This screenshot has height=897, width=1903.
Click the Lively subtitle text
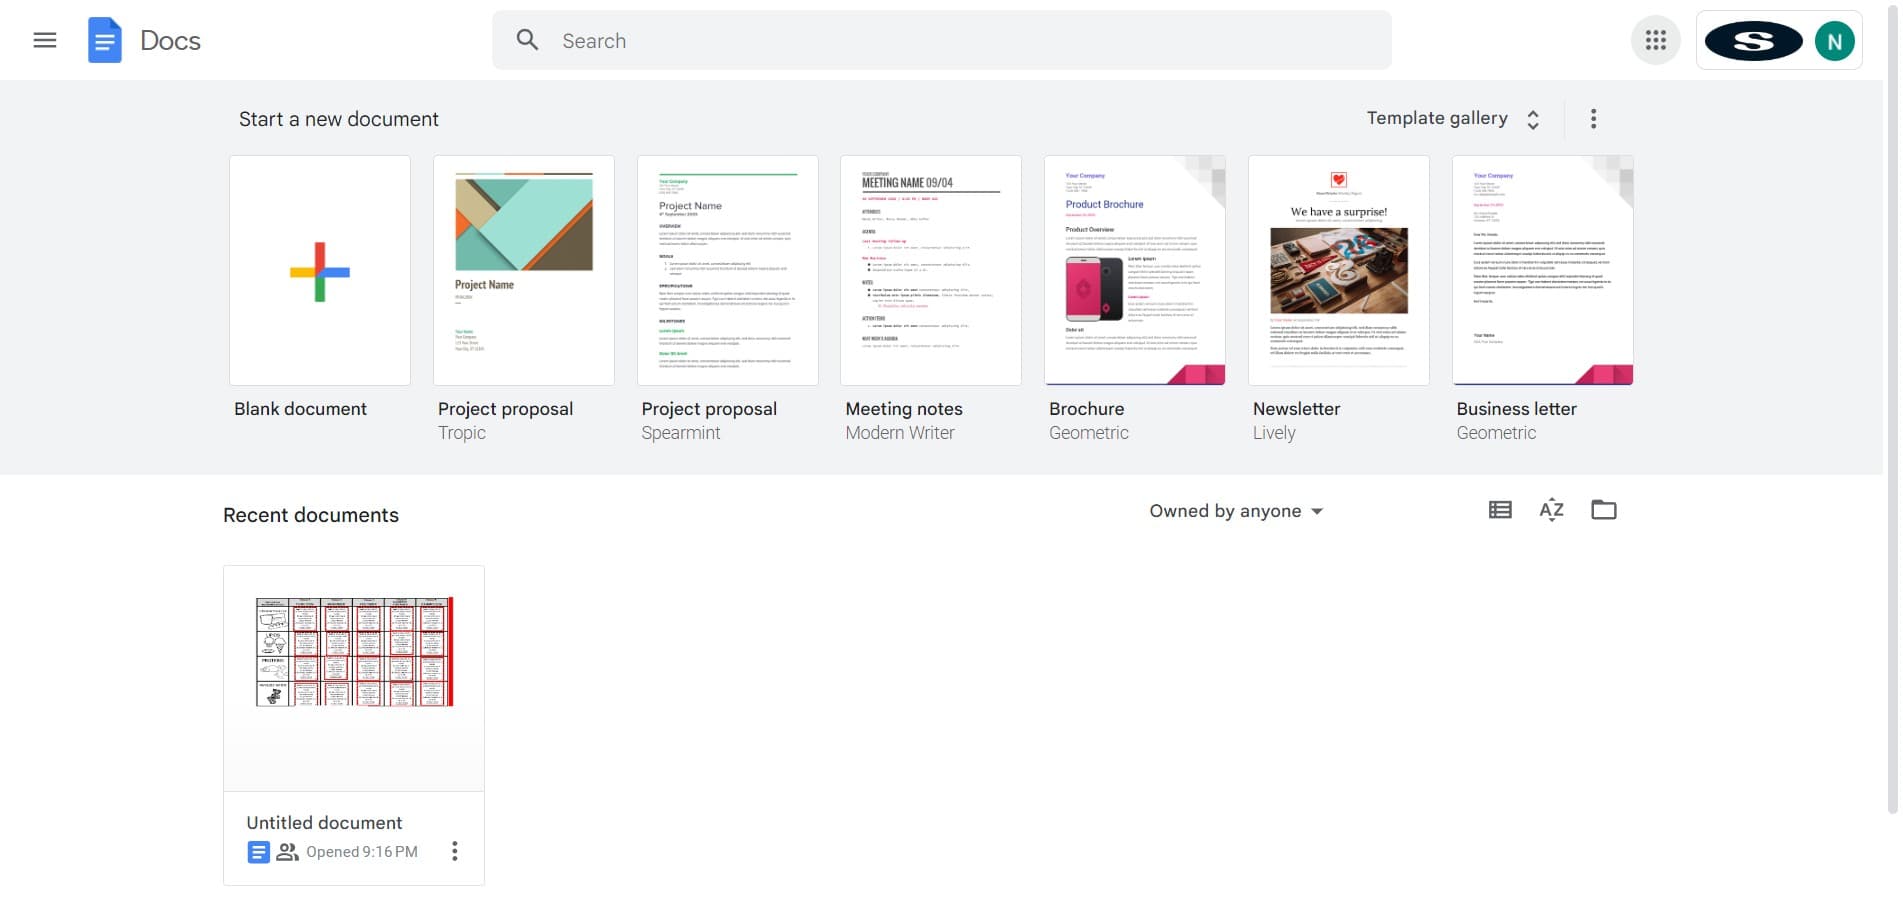tap(1274, 433)
